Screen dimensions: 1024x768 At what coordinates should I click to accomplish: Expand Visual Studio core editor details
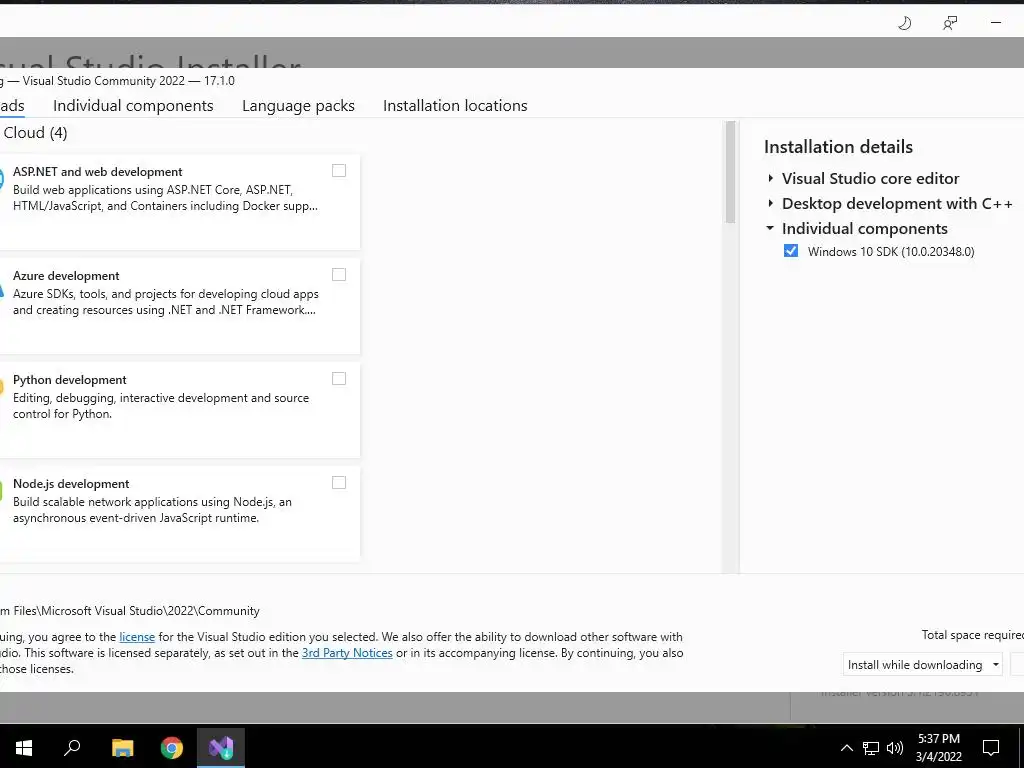tap(771, 178)
